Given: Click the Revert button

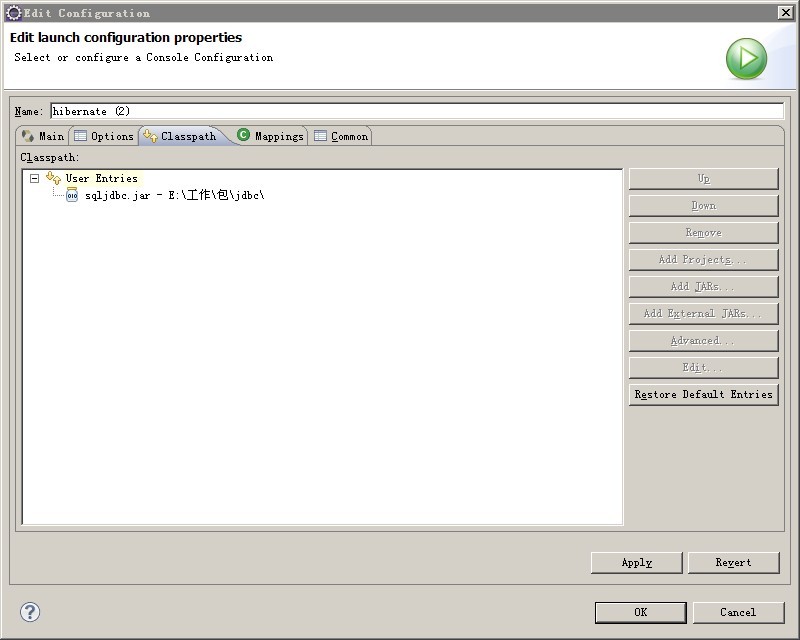Looking at the screenshot, I should click(x=733, y=562).
